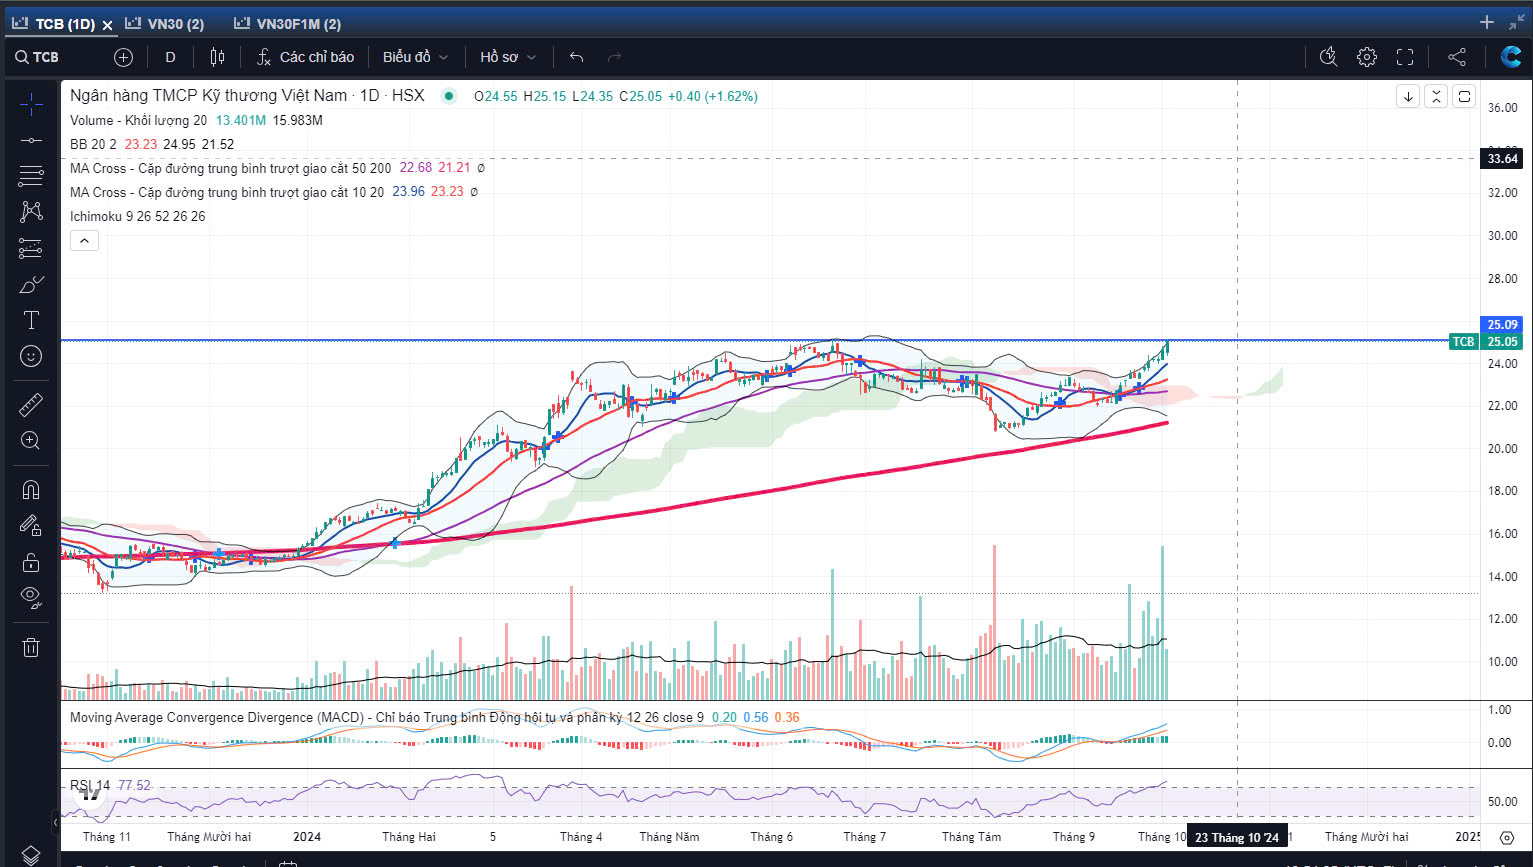Click the MACD indicator legend
Viewport: 1533px width, 867px height.
[387, 717]
